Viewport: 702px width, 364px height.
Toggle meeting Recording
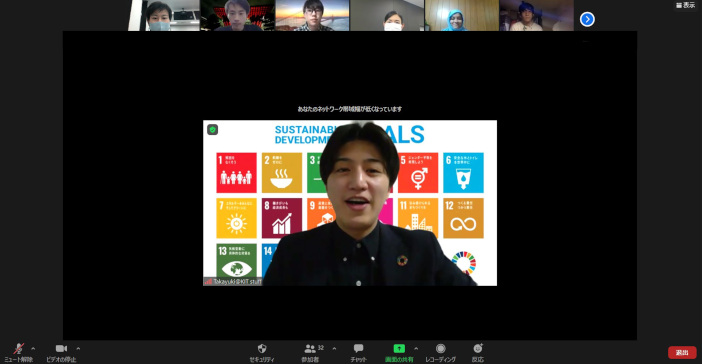441,352
